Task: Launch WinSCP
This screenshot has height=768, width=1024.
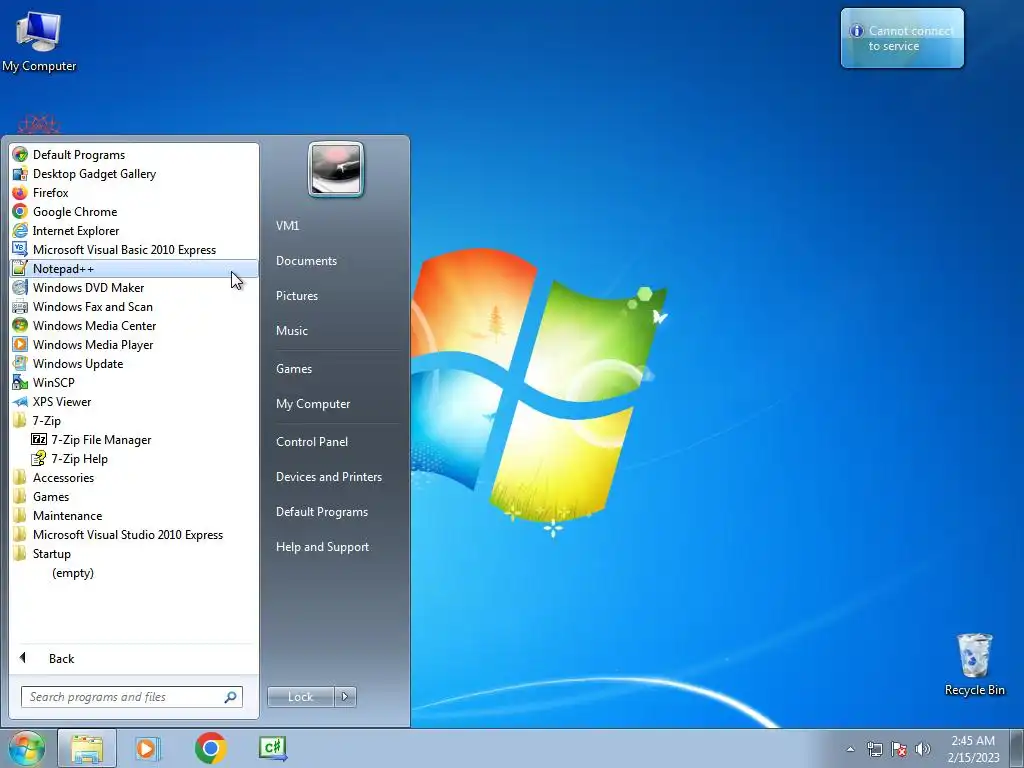Action: (x=134, y=383)
